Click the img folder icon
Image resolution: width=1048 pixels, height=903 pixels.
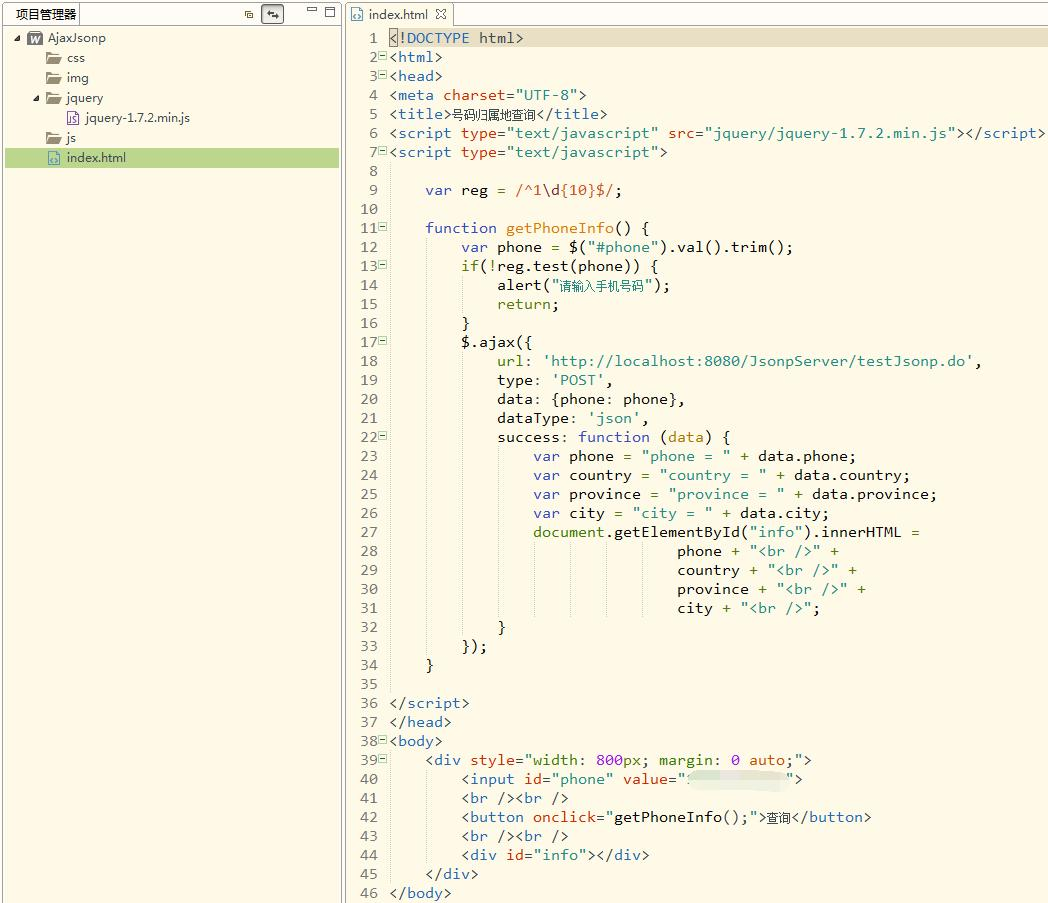(54, 78)
